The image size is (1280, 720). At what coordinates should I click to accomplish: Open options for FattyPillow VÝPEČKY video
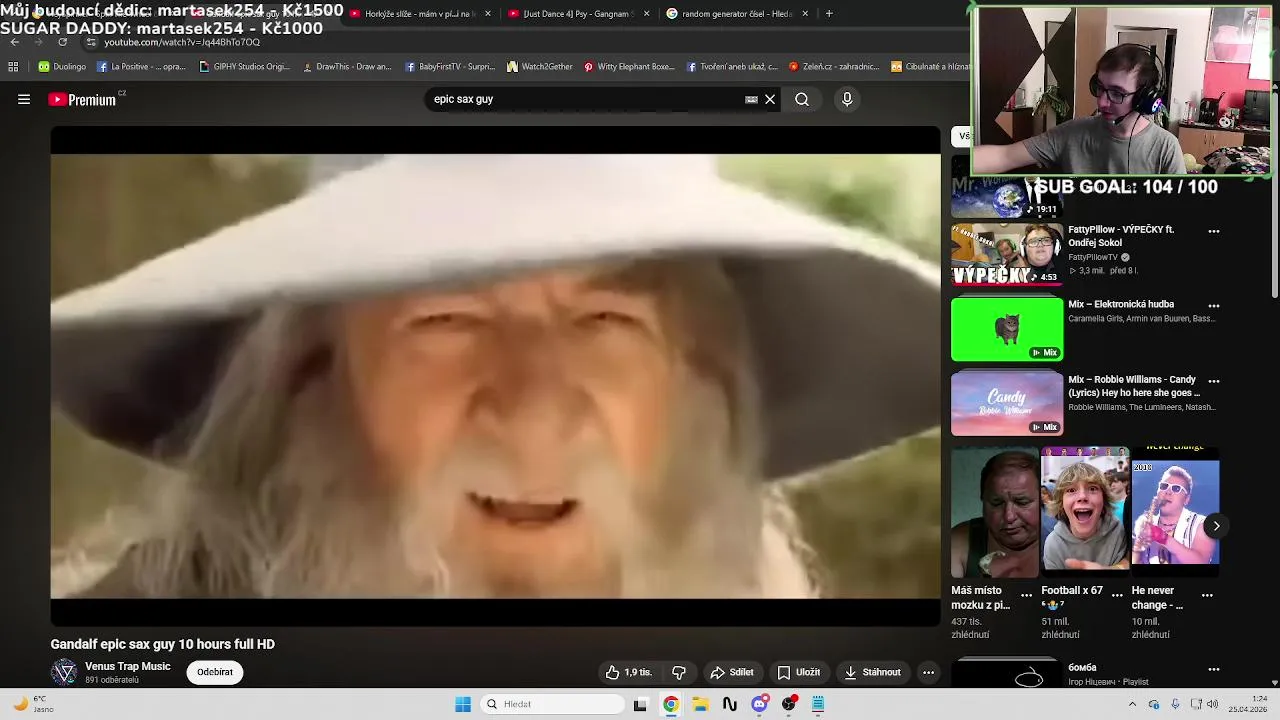1214,231
